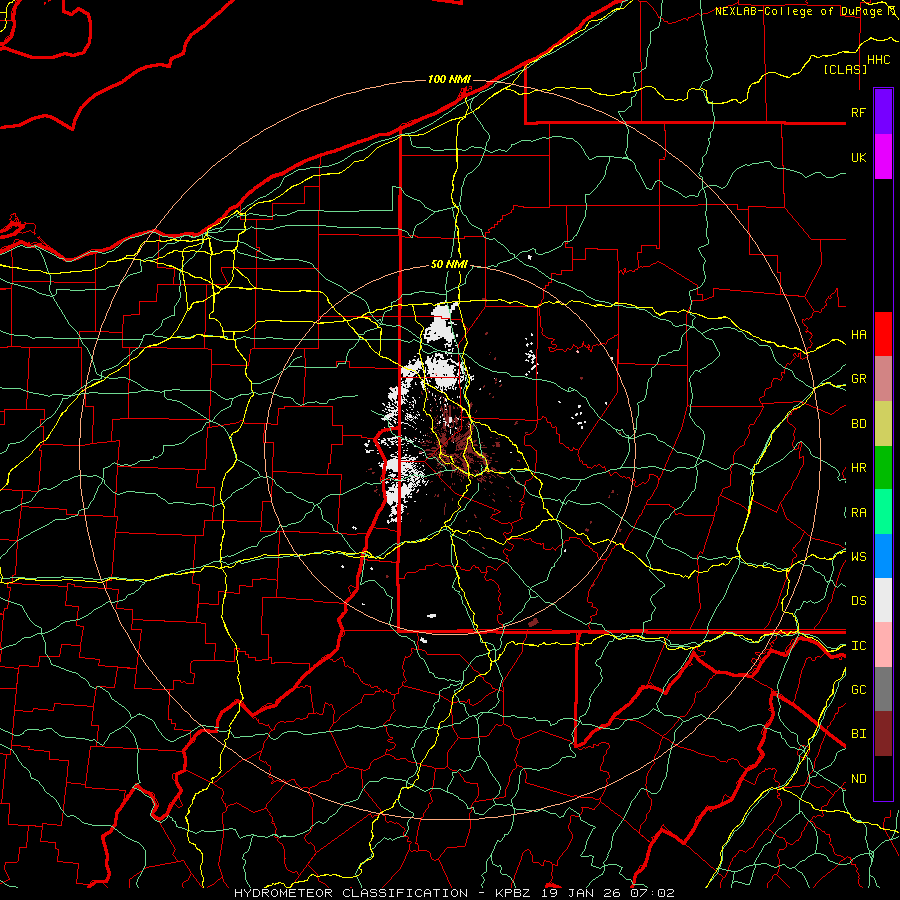Image resolution: width=900 pixels, height=900 pixels.
Task: Click the DS white legend swatch
Action: pos(883,600)
